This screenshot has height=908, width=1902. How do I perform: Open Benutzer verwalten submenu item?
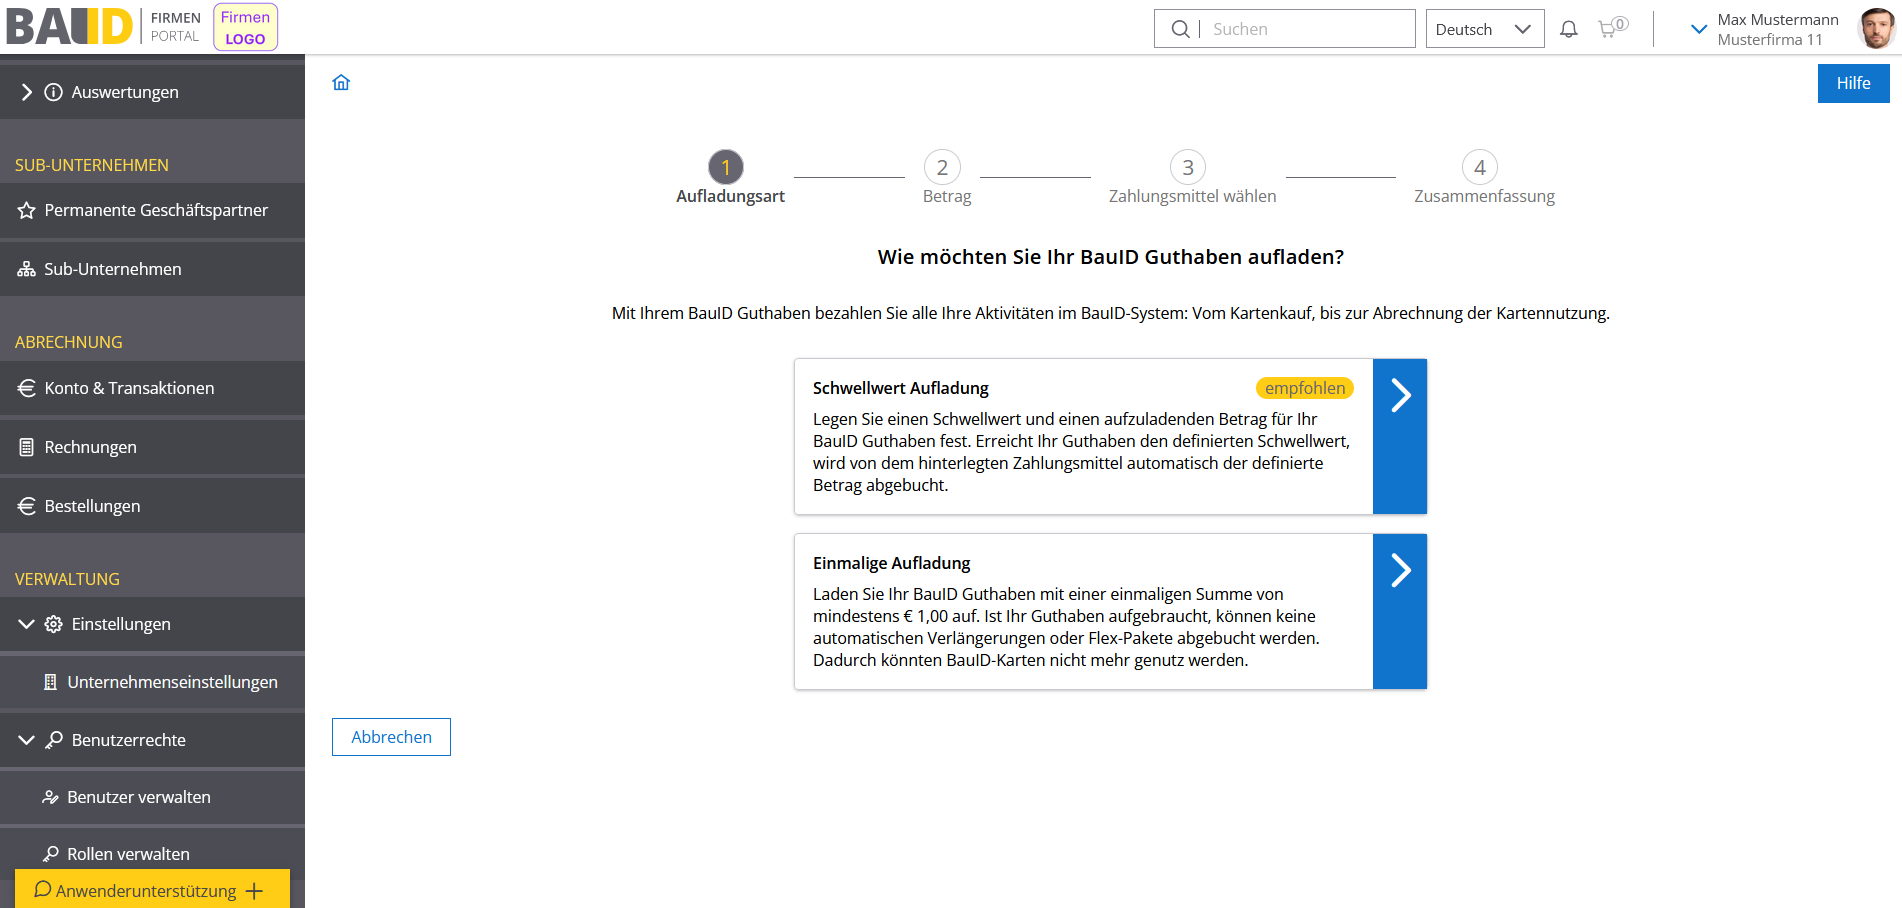pyautogui.click(x=152, y=797)
